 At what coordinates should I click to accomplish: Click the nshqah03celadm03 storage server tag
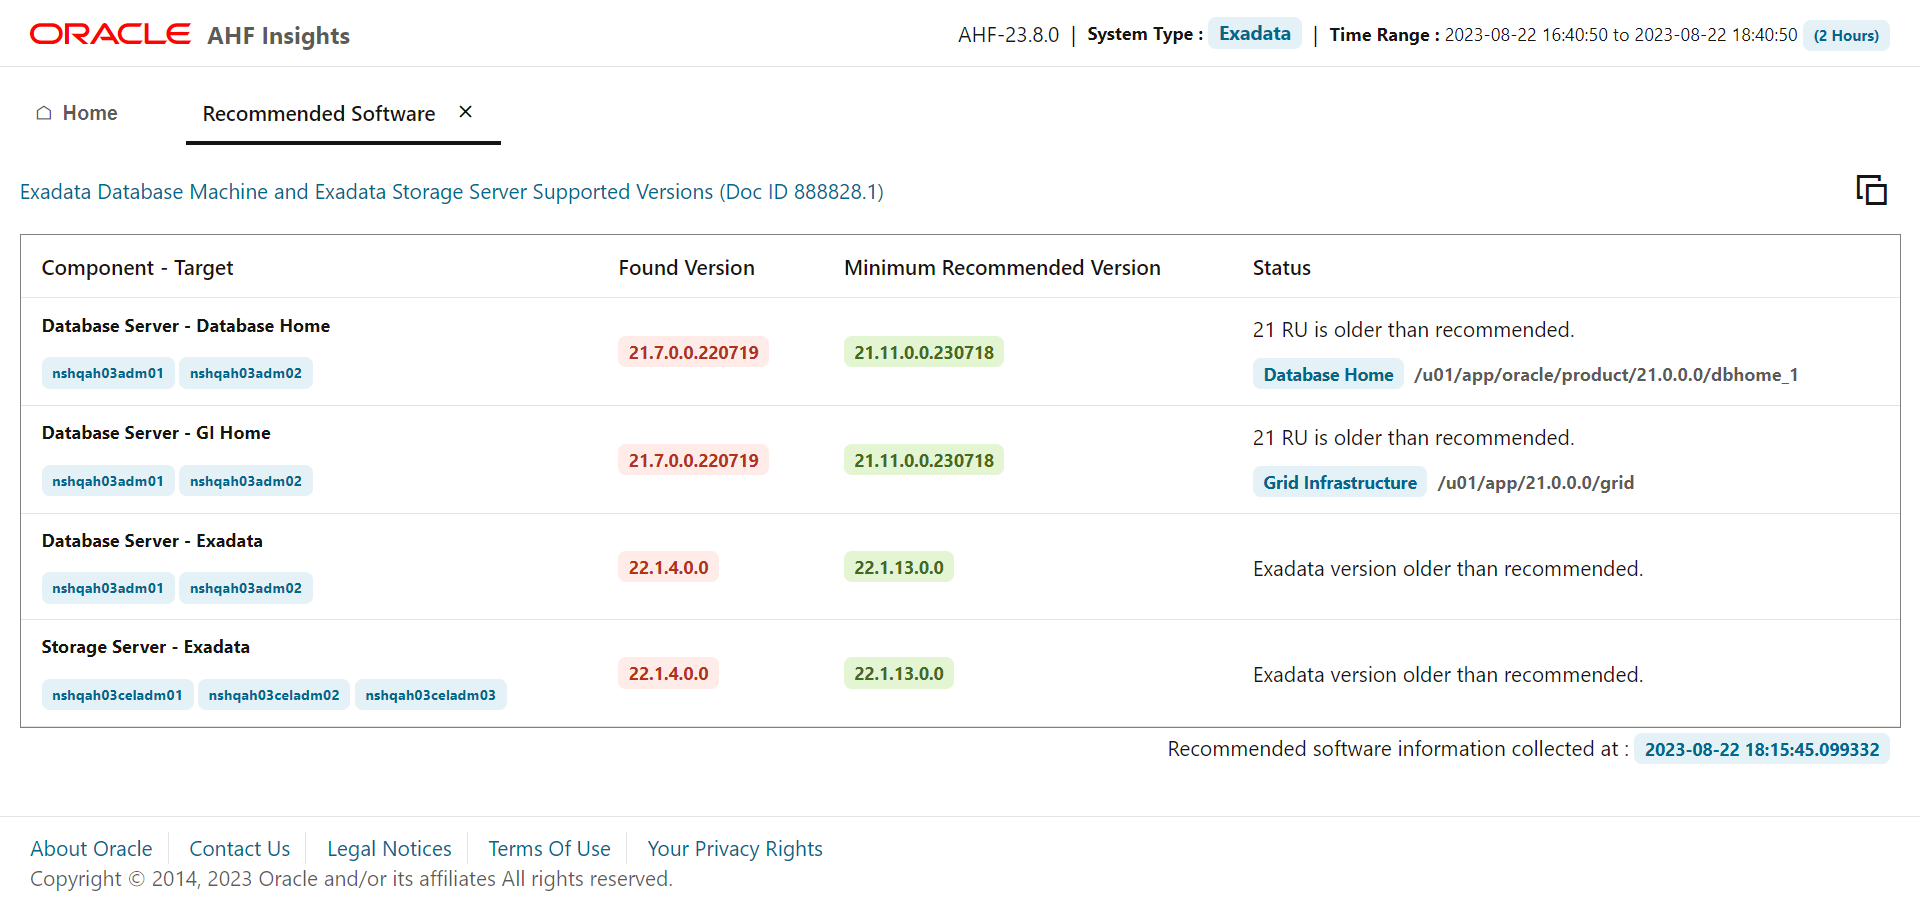(x=431, y=695)
